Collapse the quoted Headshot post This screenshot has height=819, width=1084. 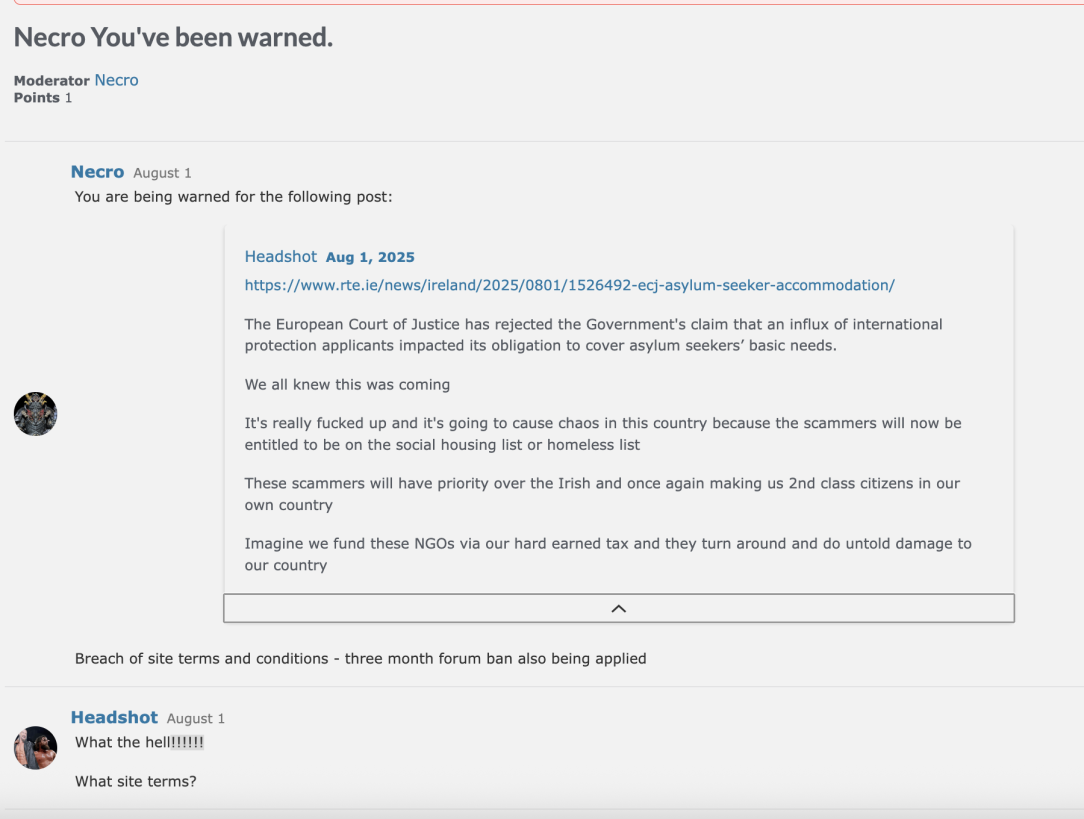point(619,608)
